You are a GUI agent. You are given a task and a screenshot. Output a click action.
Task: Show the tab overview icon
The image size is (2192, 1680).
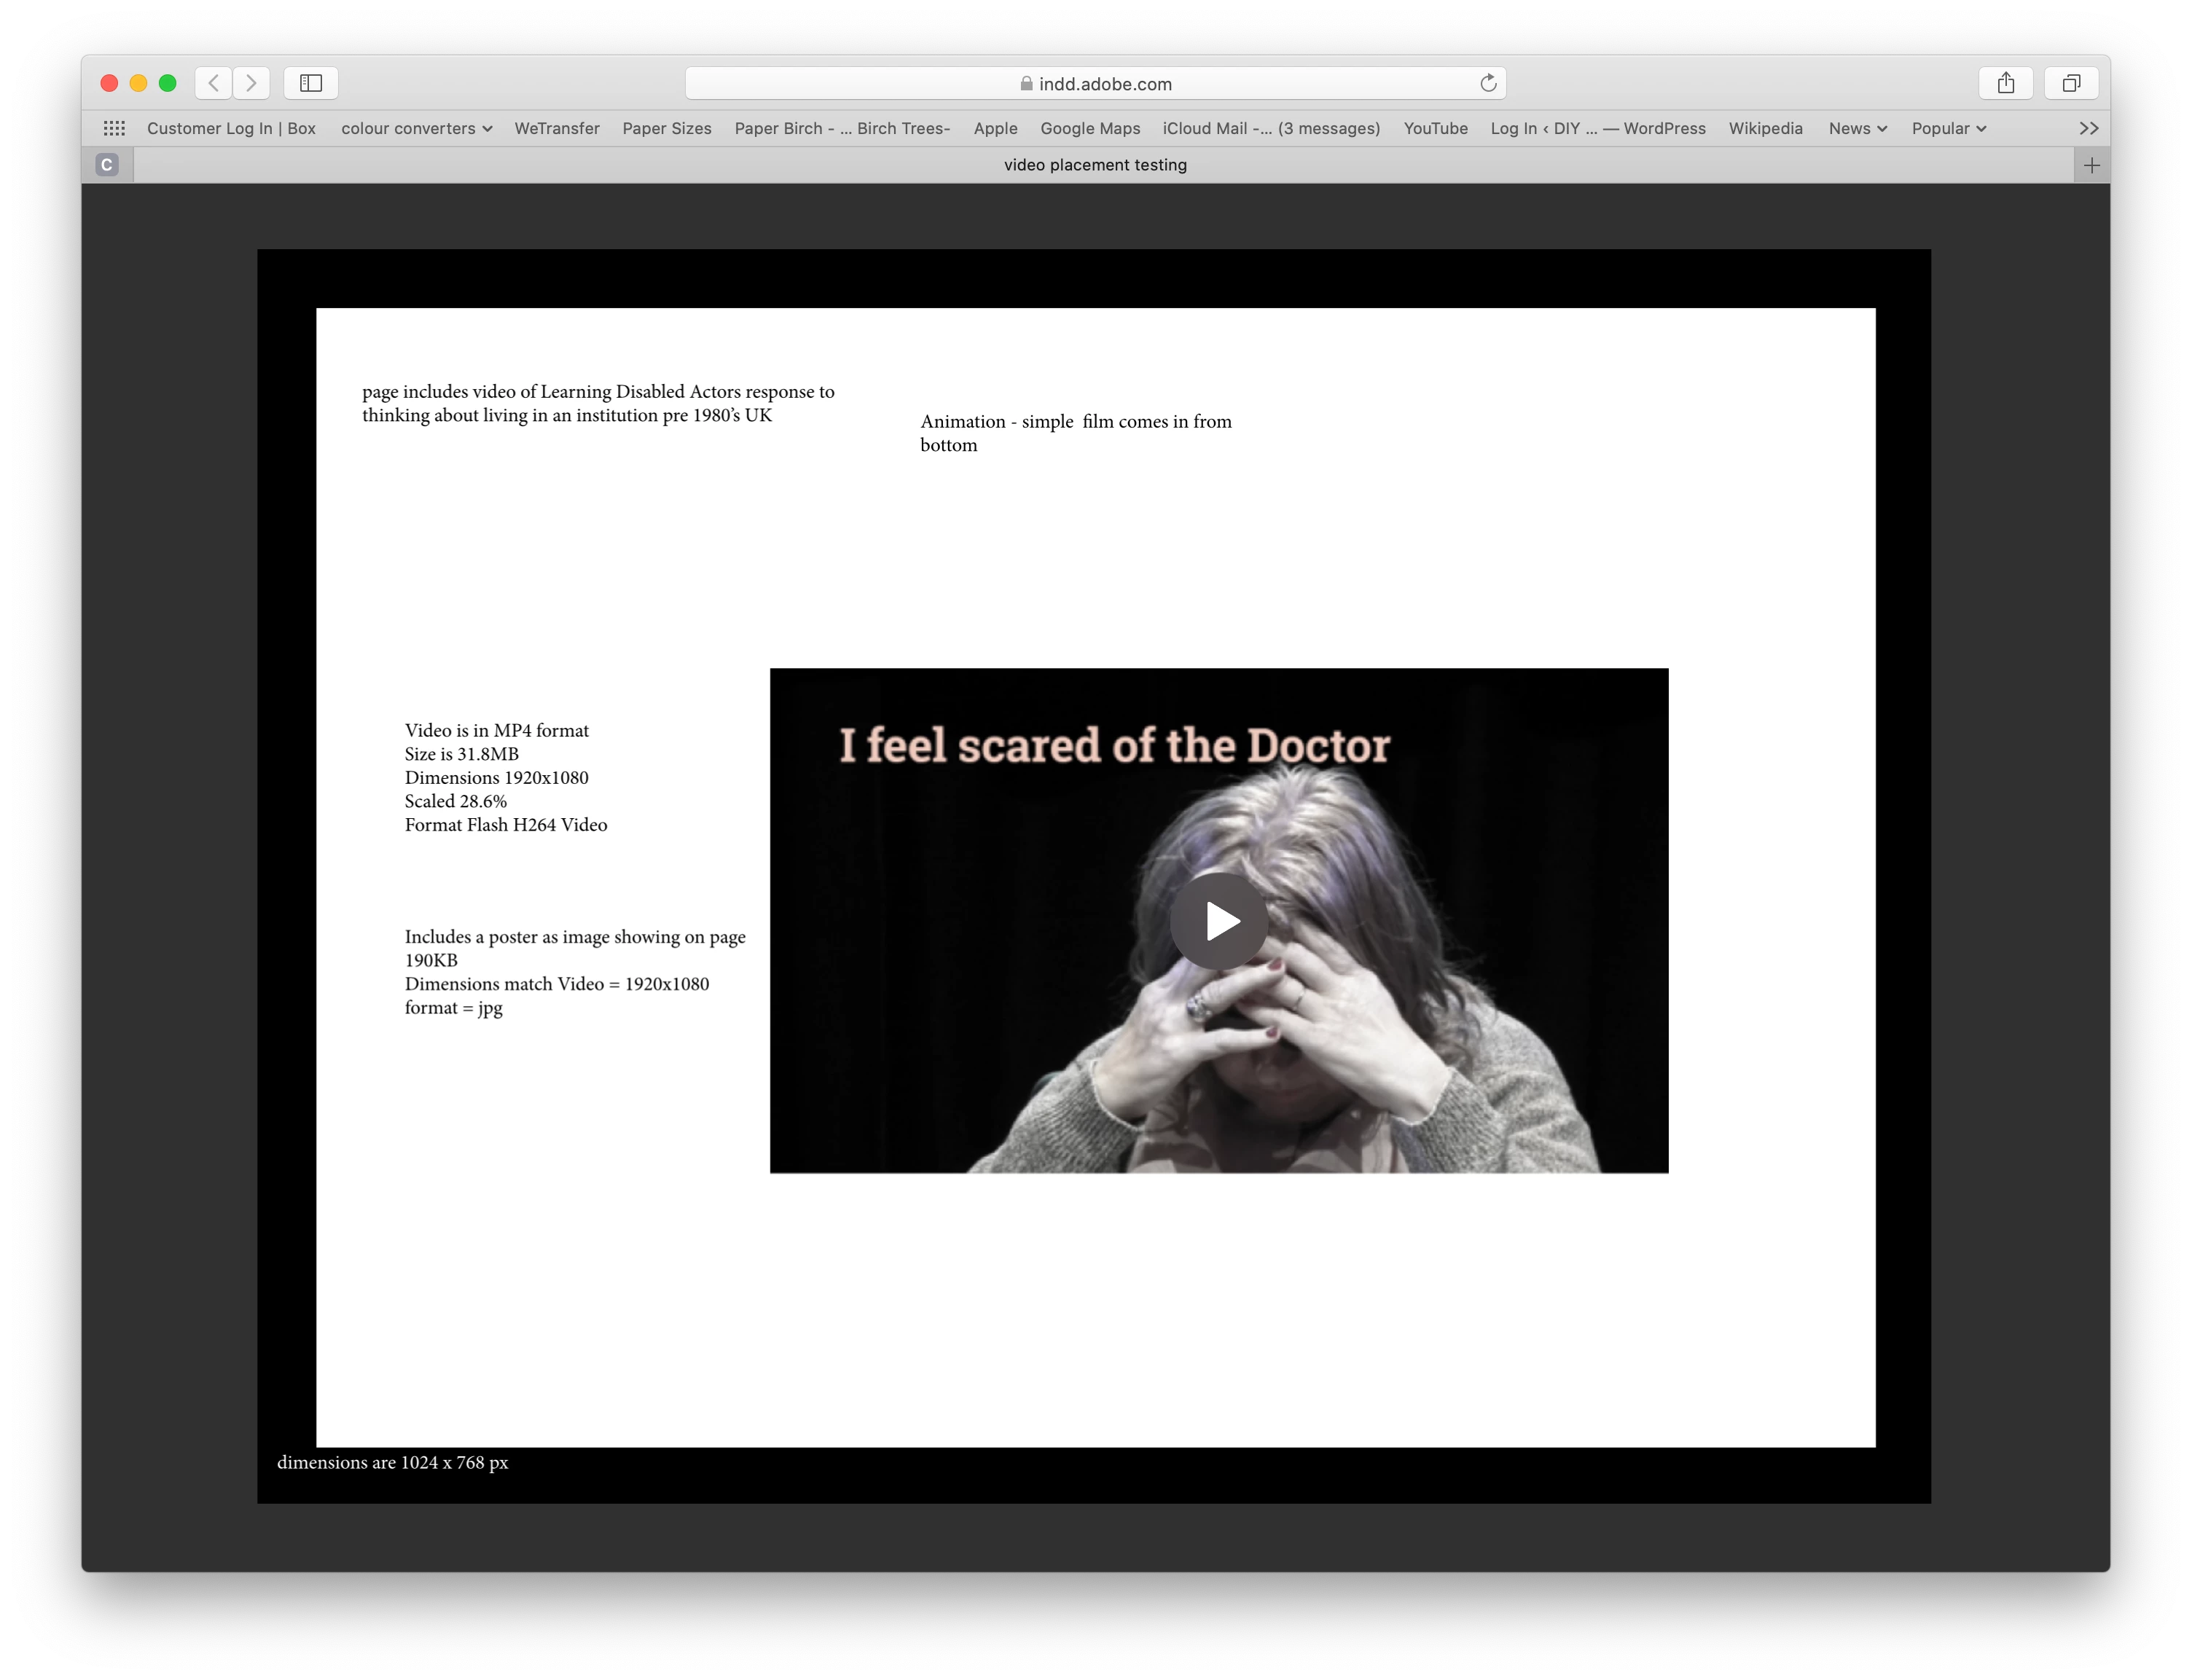pyautogui.click(x=2071, y=83)
